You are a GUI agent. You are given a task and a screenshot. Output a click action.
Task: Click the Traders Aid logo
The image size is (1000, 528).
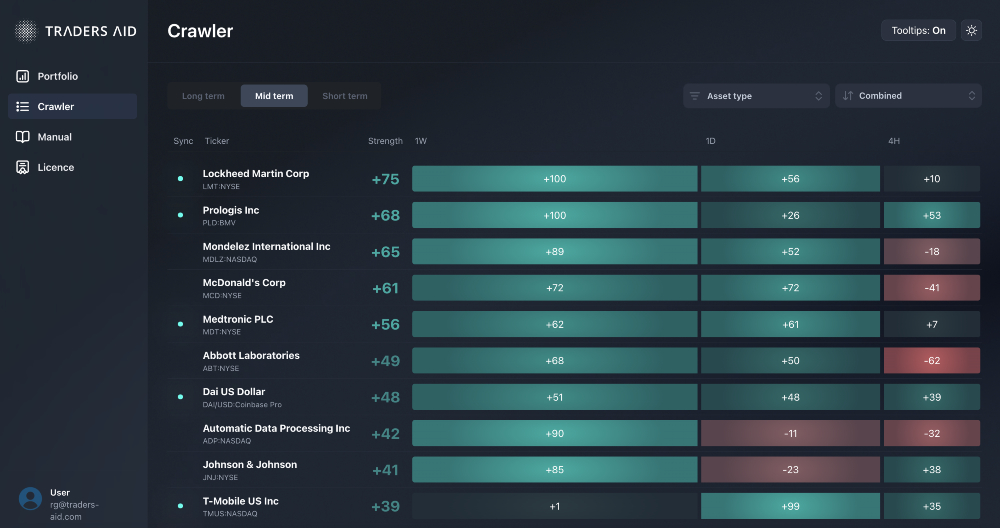pos(27,31)
